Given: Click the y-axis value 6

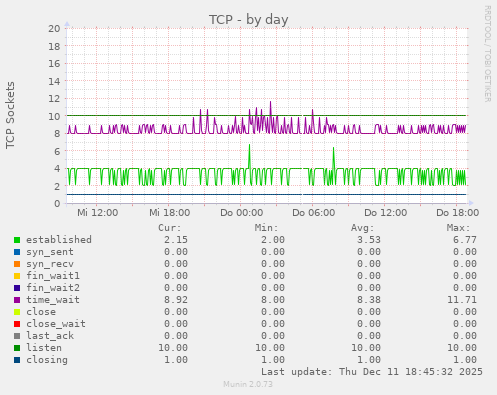Looking at the screenshot, I should [x=57, y=151].
